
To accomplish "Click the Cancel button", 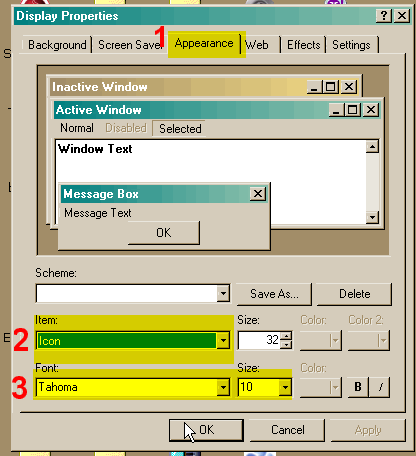I will pyautogui.click(x=288, y=430).
